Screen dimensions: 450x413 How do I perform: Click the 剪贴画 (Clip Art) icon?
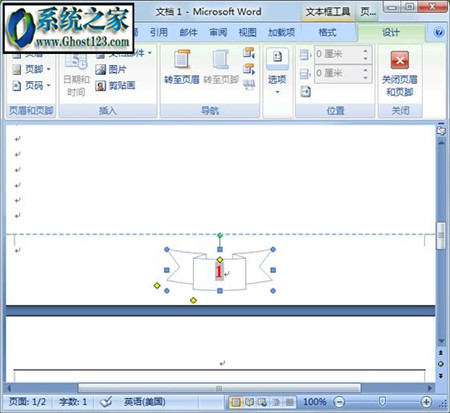(x=100, y=86)
